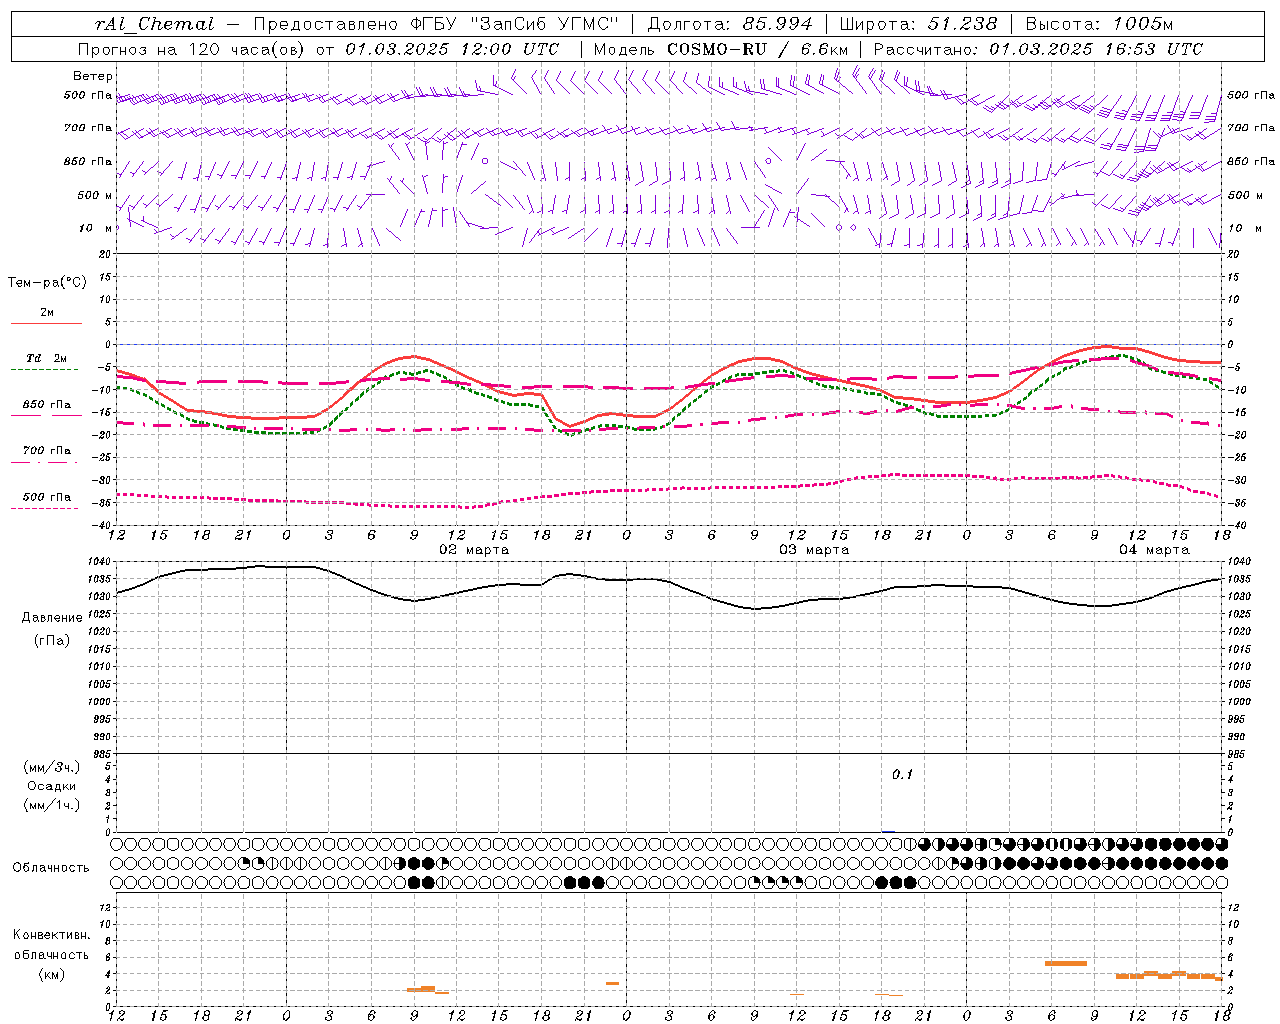The height and width of the screenshot is (1024, 1280).
Task: Click the 'Рассчитано: 01.03.2025 16:53 UTC' timestamp
Action: [1038, 49]
